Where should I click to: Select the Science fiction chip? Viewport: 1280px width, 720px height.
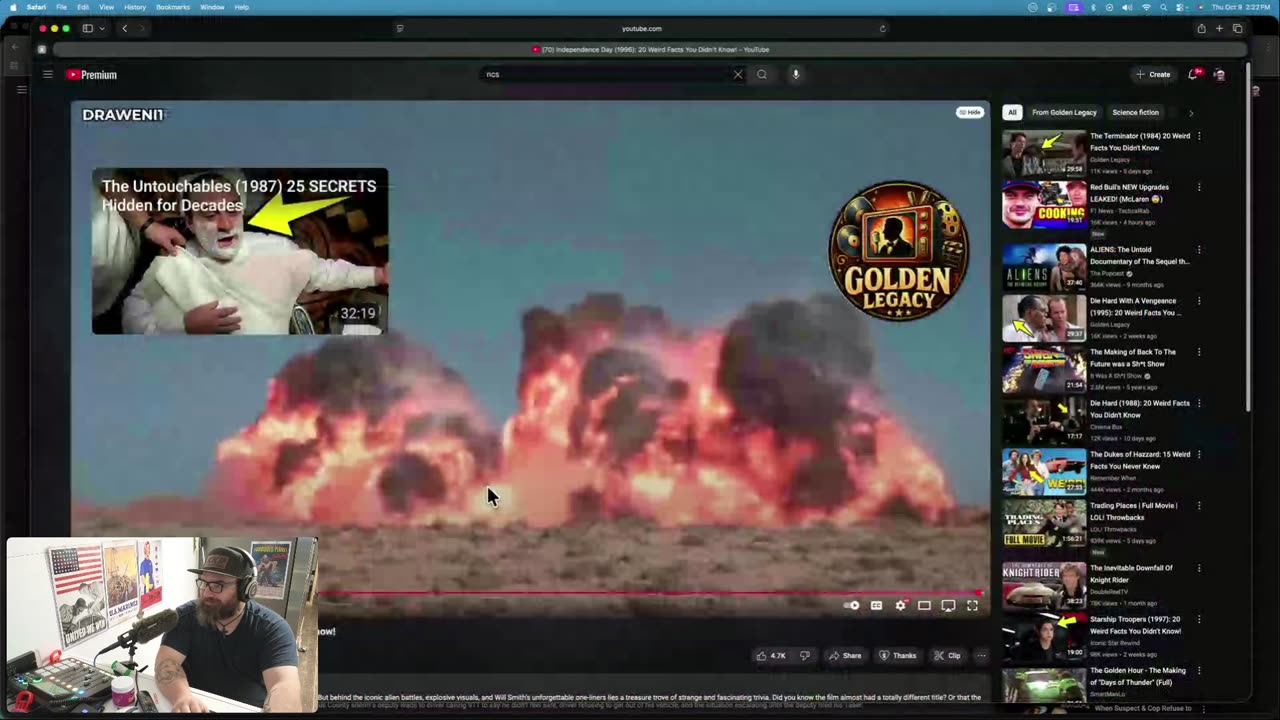coord(1135,112)
